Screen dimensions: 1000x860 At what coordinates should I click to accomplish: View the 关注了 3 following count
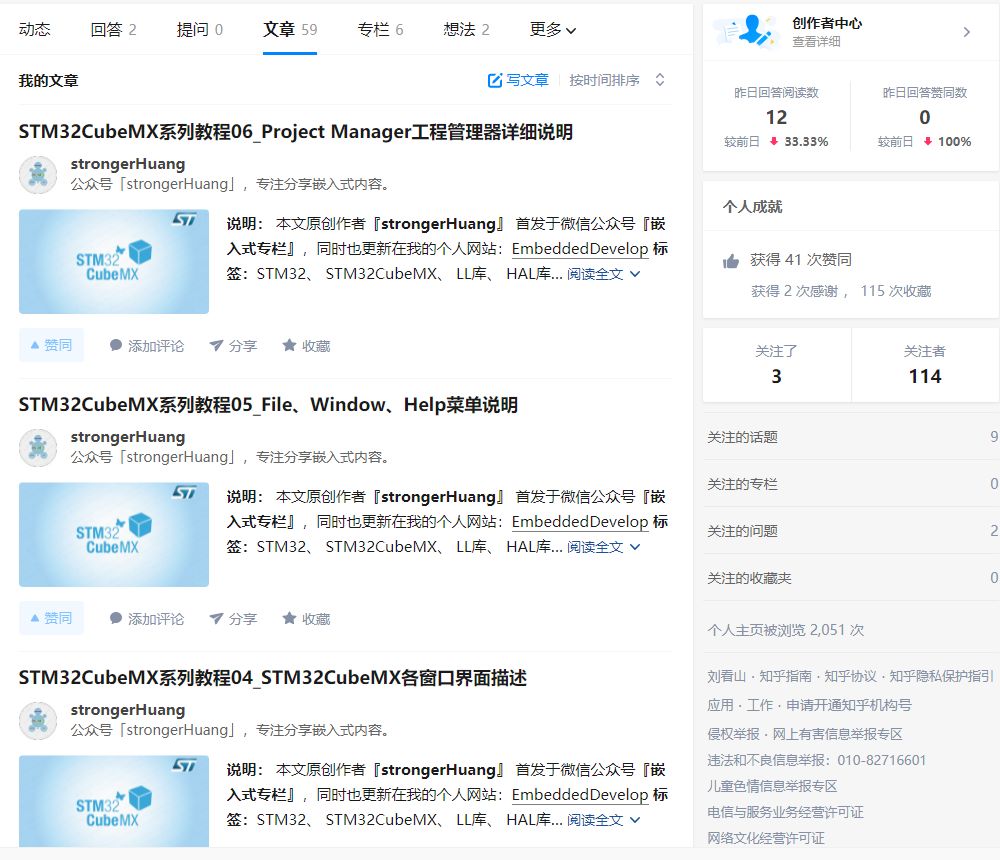point(776,365)
